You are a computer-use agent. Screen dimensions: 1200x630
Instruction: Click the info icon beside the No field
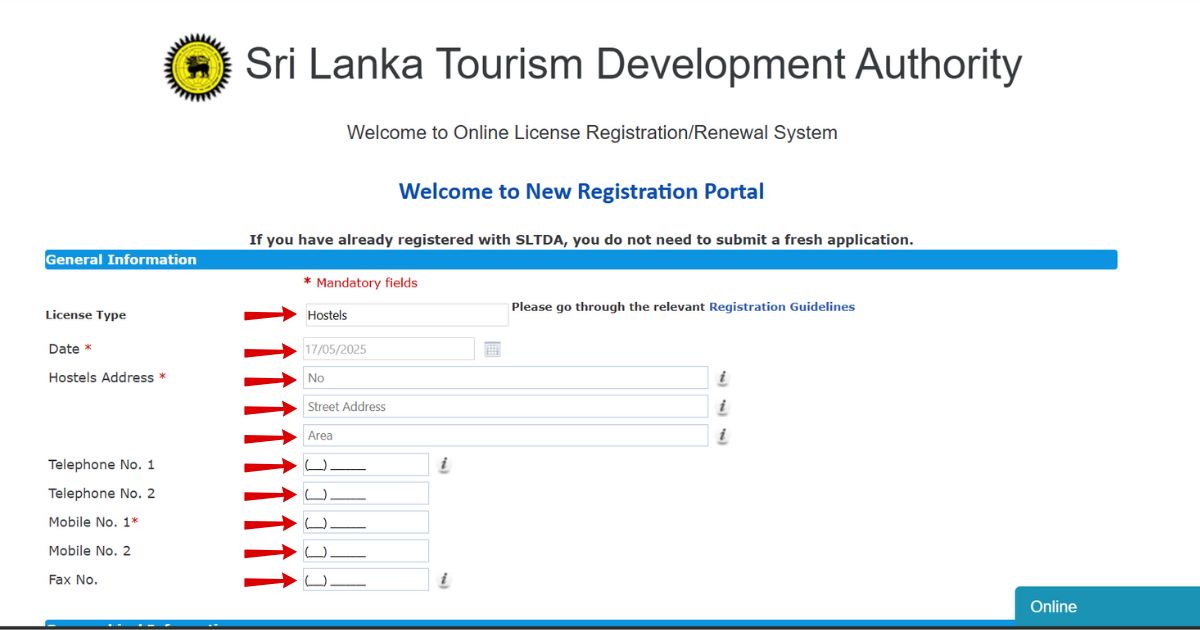[722, 378]
